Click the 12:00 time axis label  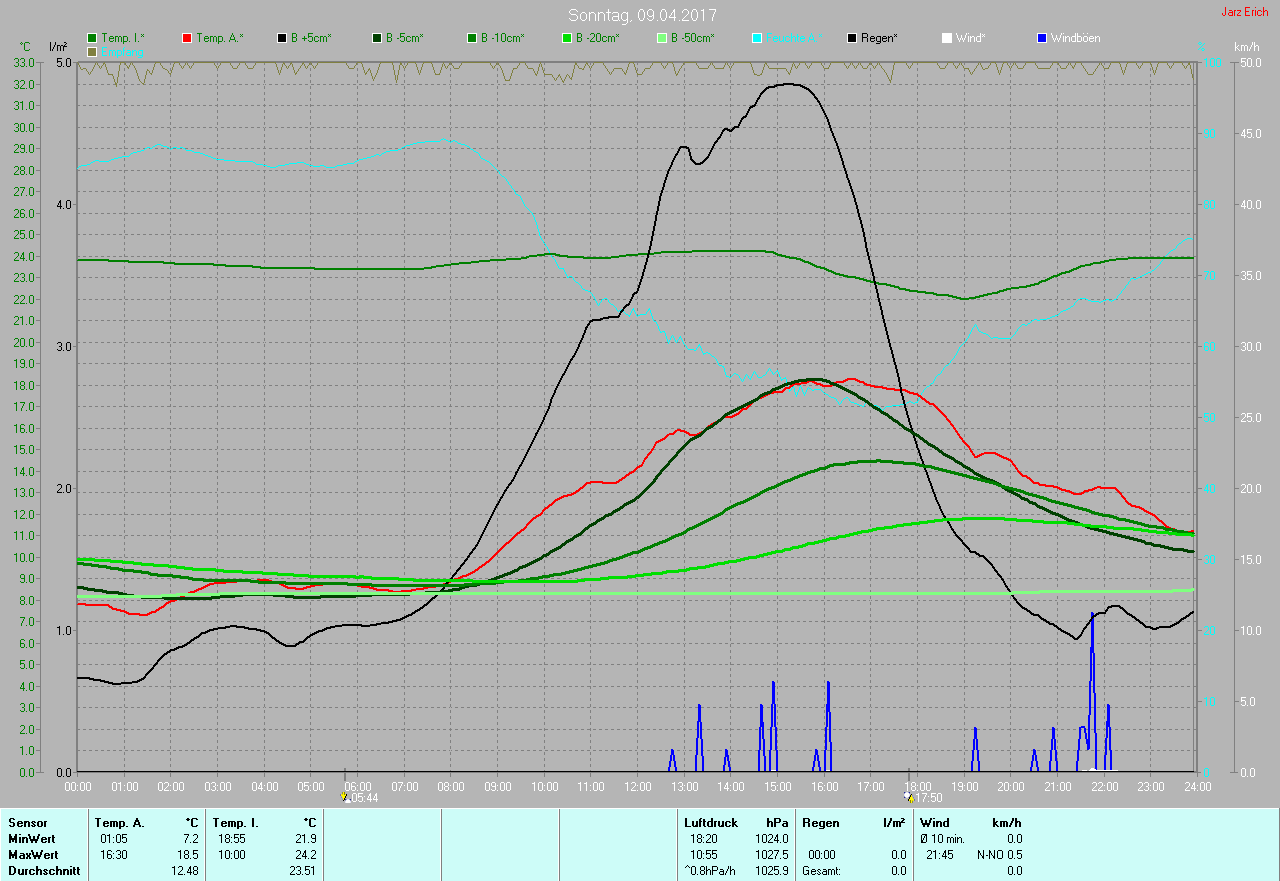(x=638, y=787)
